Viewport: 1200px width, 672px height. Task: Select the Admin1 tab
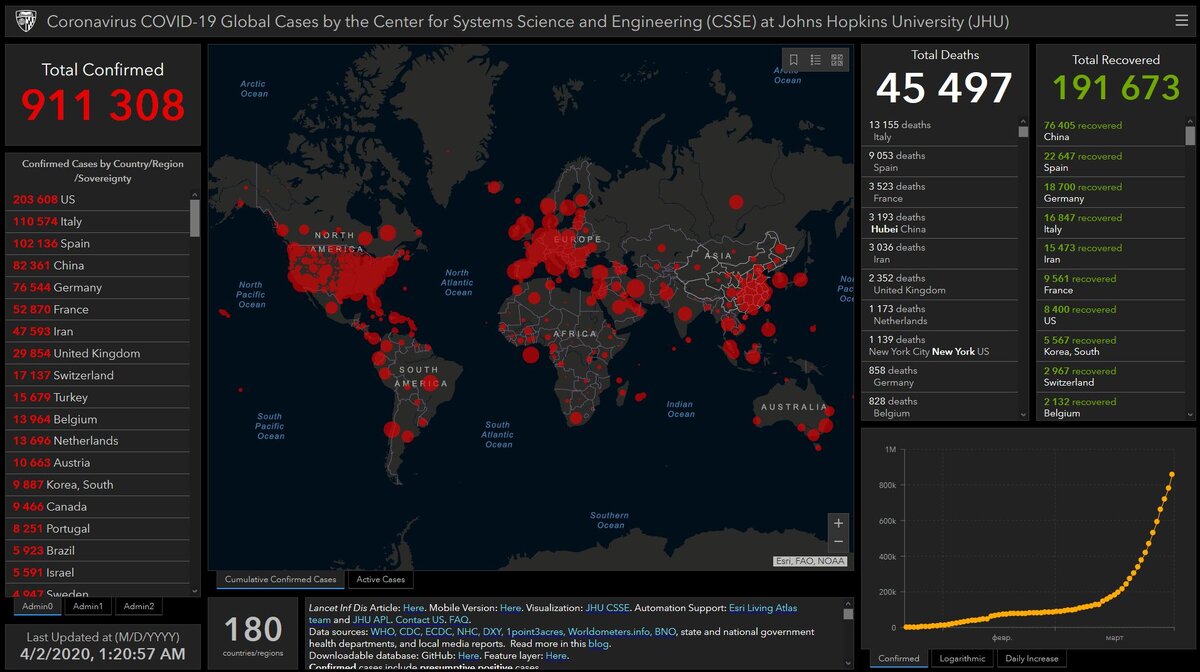coord(88,606)
